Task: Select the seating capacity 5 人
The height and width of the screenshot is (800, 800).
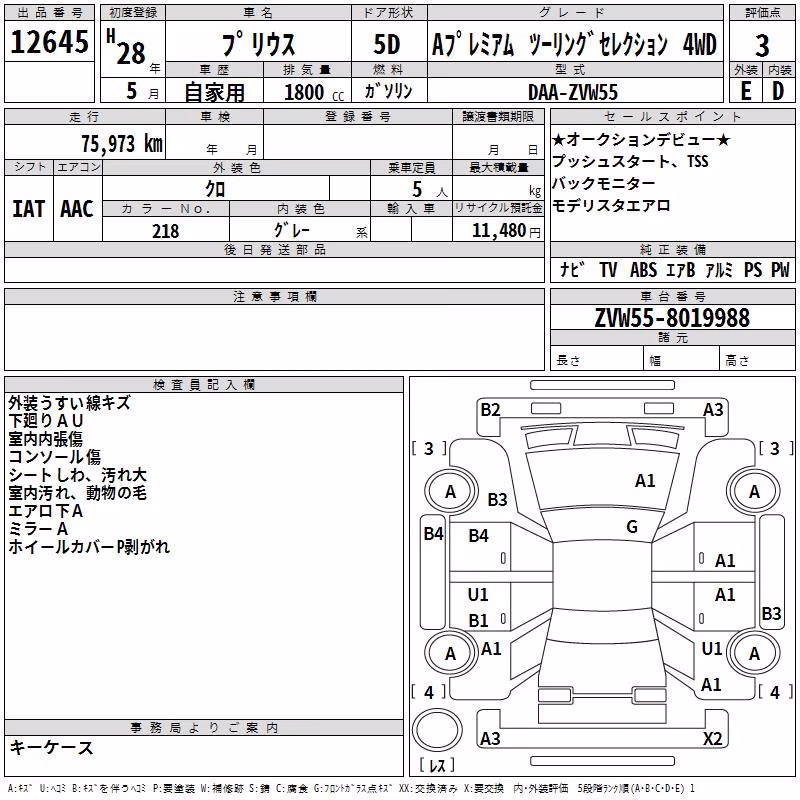Action: click(430, 190)
